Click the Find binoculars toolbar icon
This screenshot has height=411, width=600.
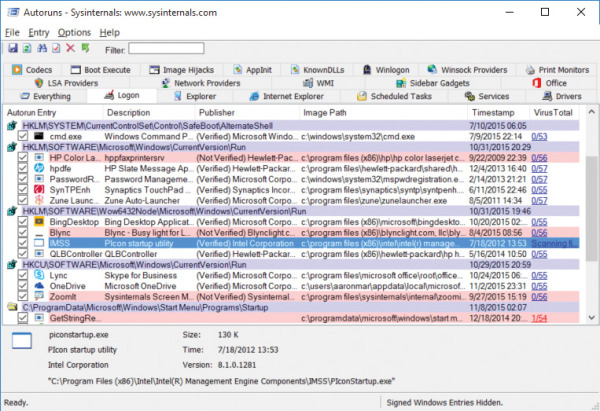tap(42, 48)
